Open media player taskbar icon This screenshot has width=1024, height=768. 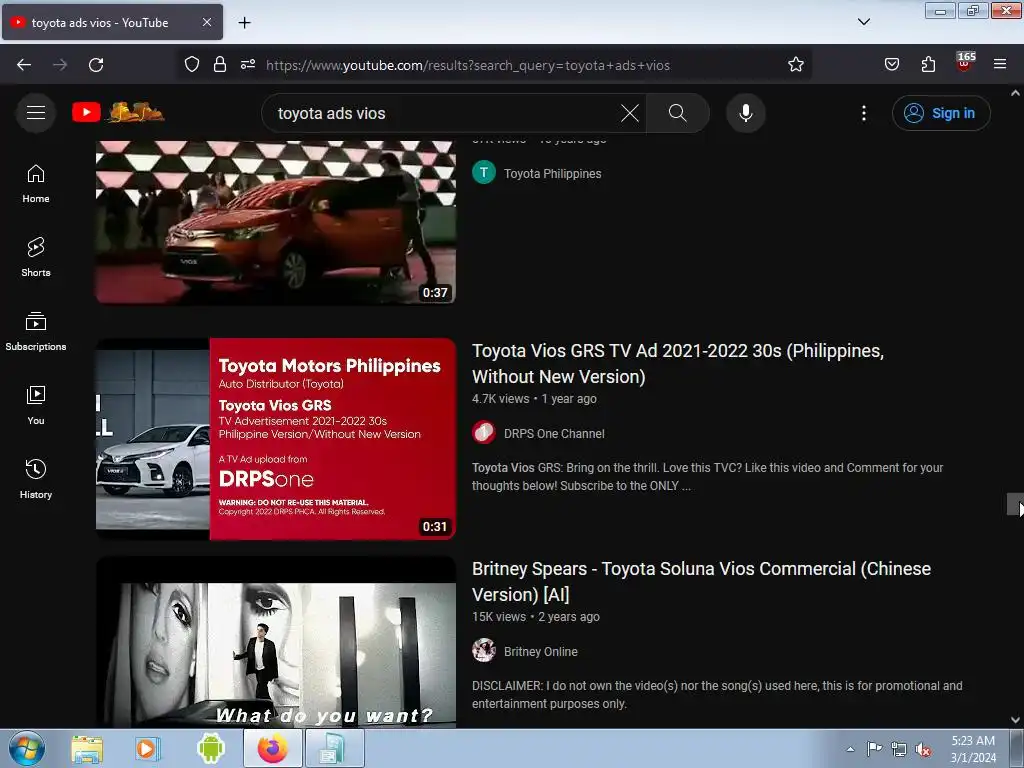click(x=148, y=749)
